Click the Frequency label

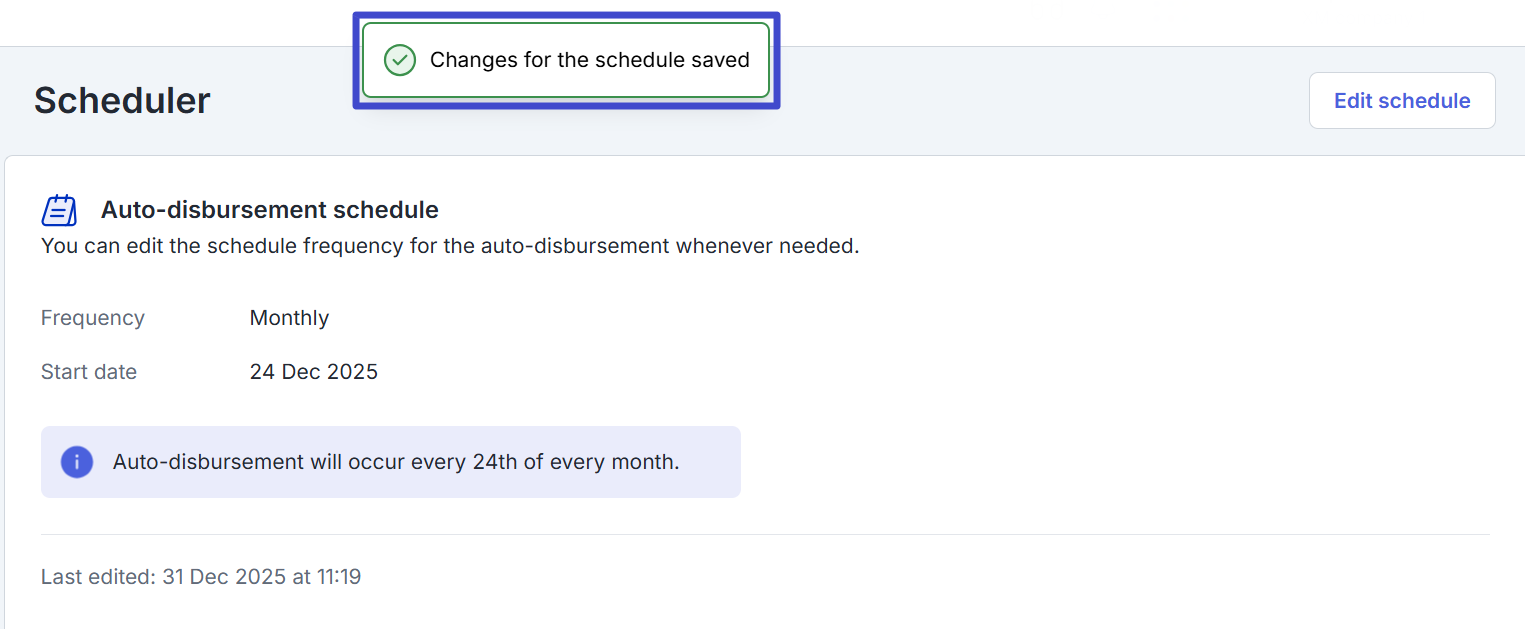(x=93, y=318)
